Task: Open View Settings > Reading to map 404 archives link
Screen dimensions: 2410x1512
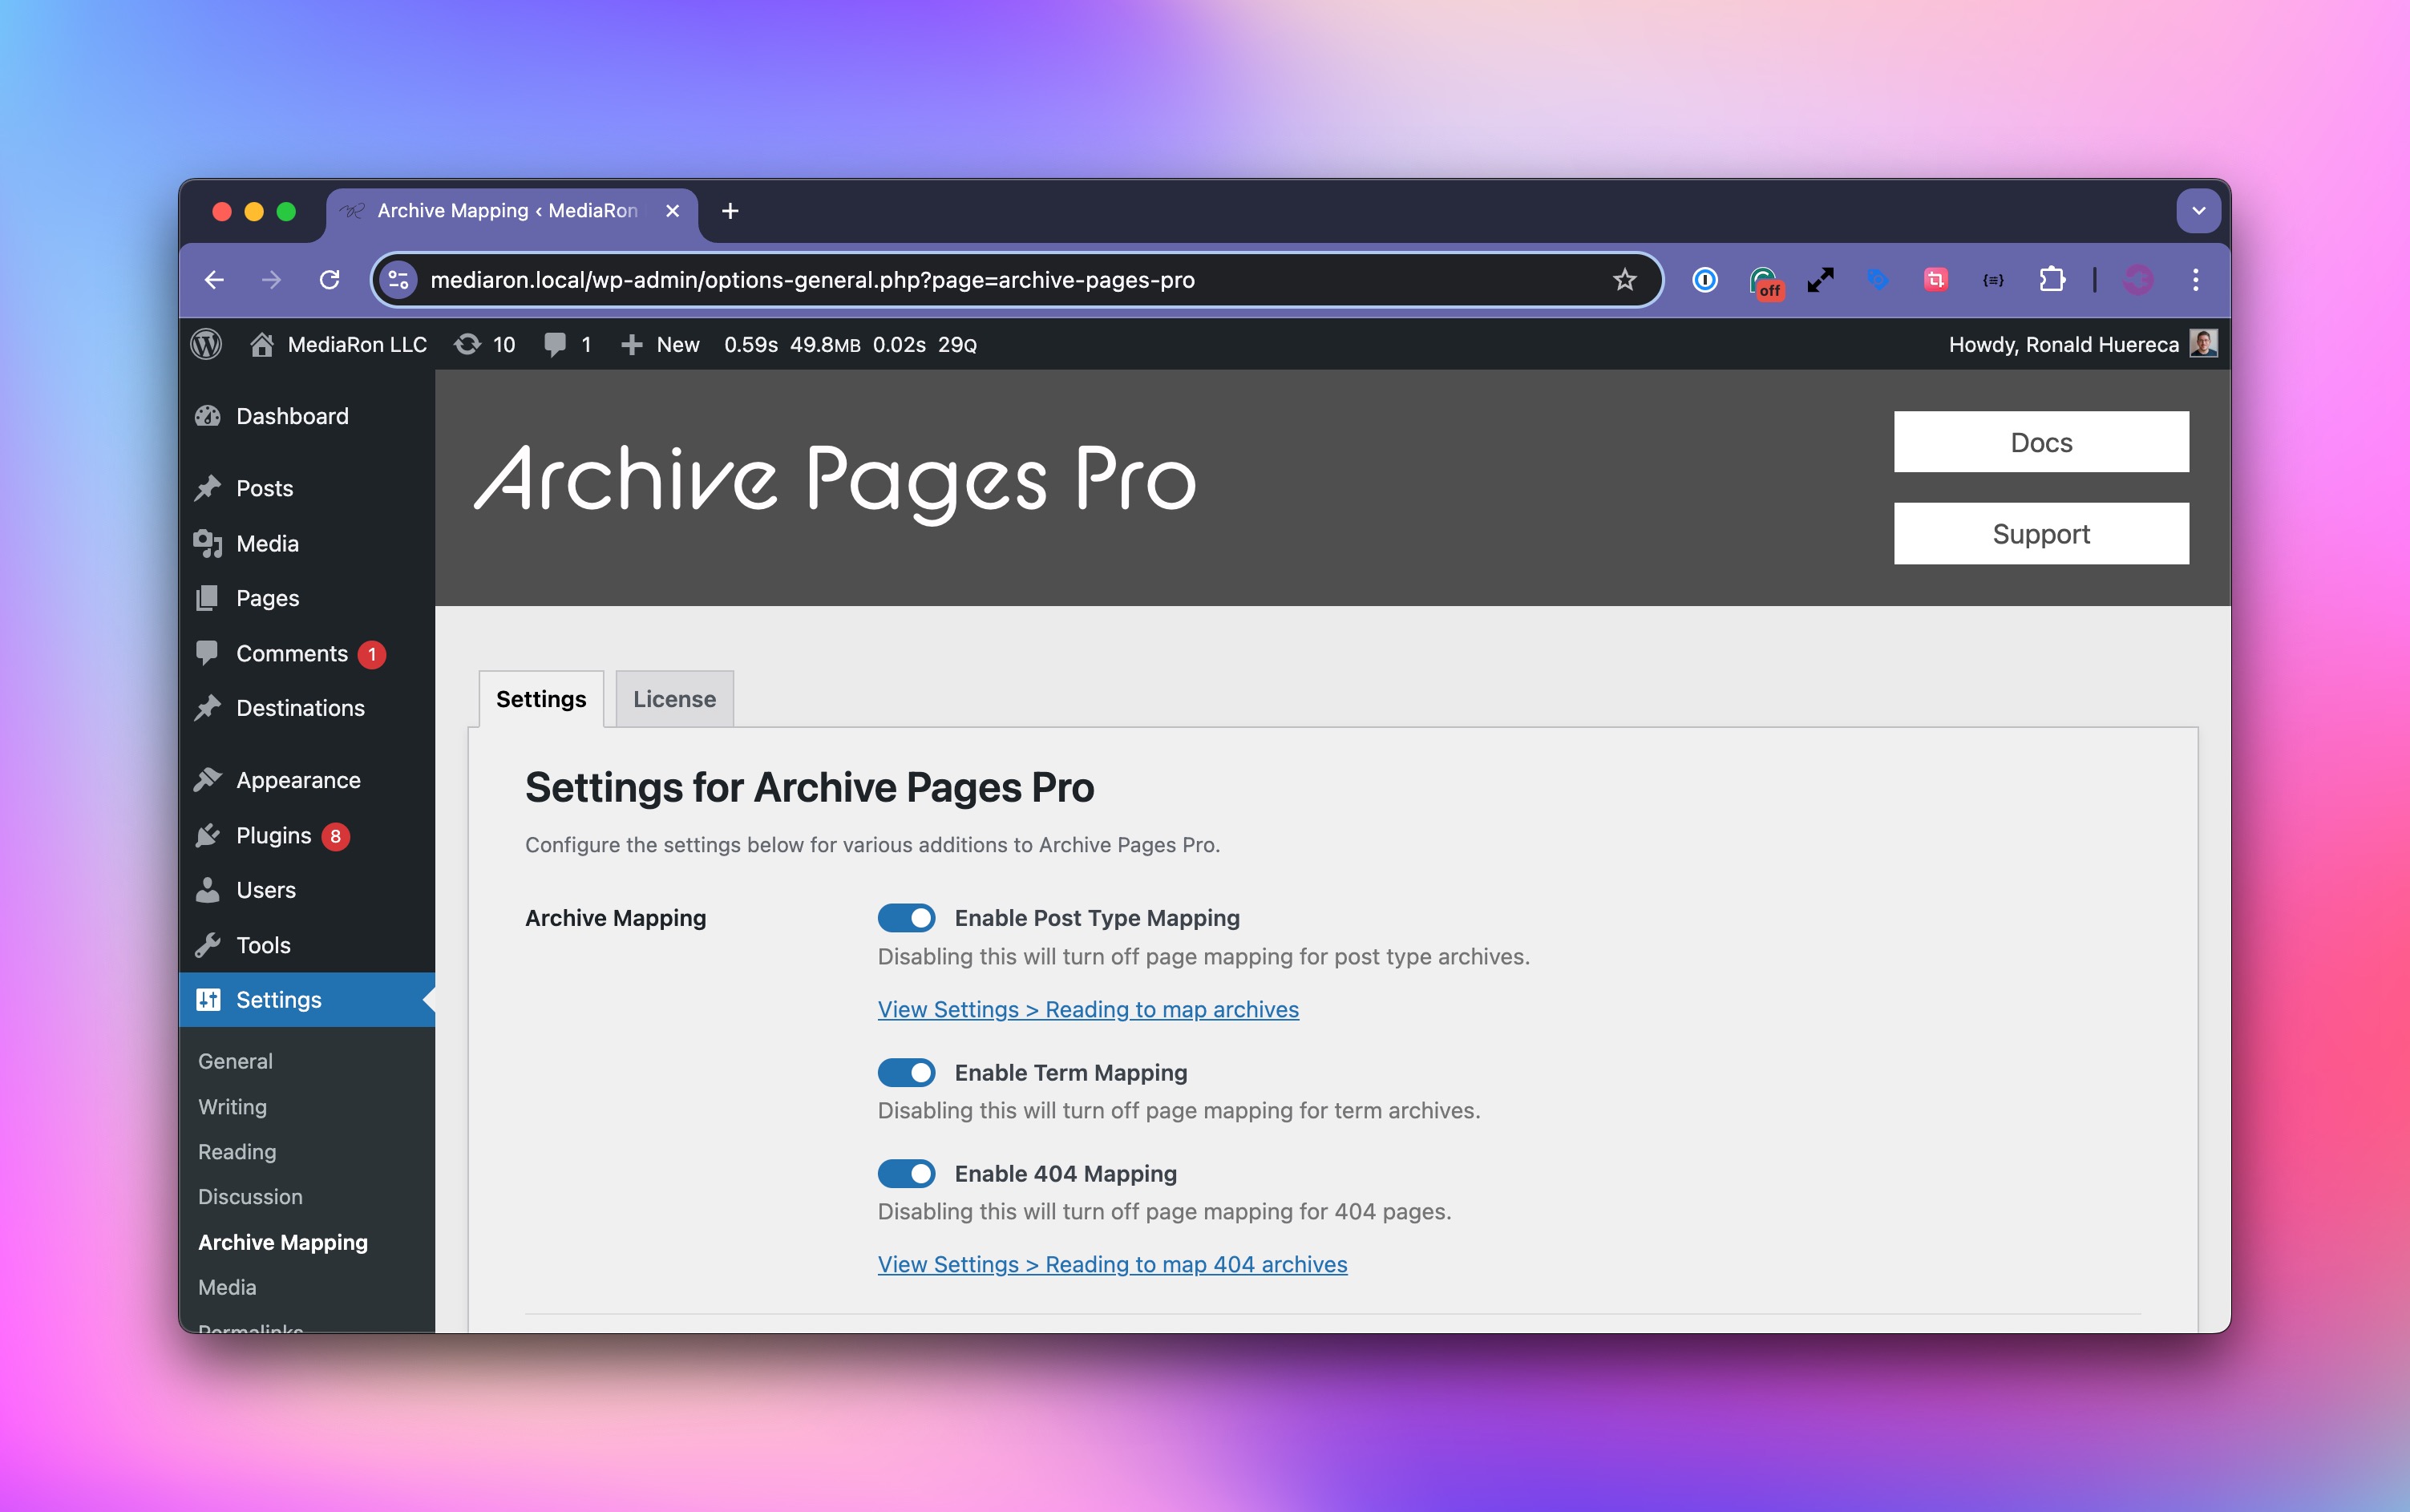Action: tap(1112, 1264)
